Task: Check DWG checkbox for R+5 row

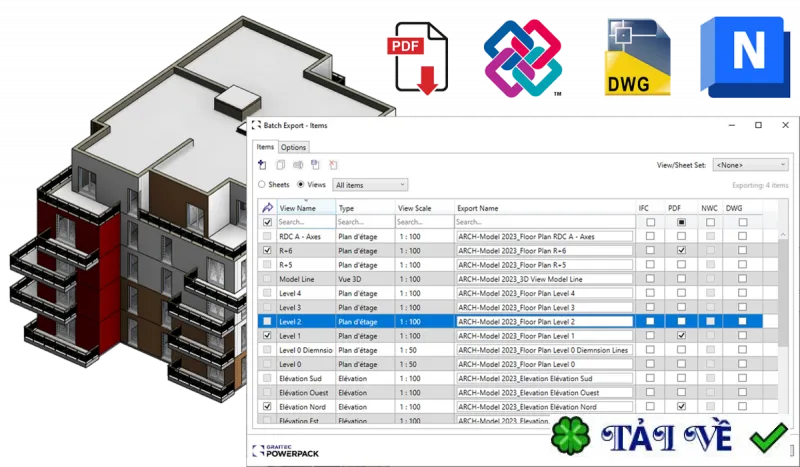Action: click(x=742, y=264)
